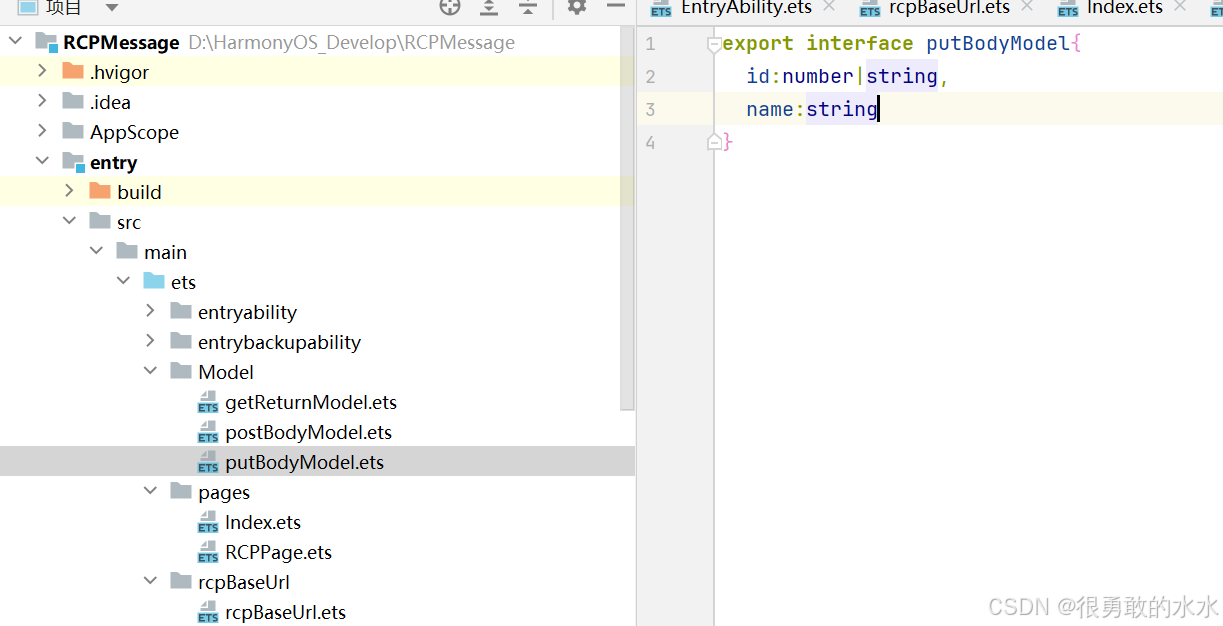Open RCPPage.ets in the tree

coord(278,553)
